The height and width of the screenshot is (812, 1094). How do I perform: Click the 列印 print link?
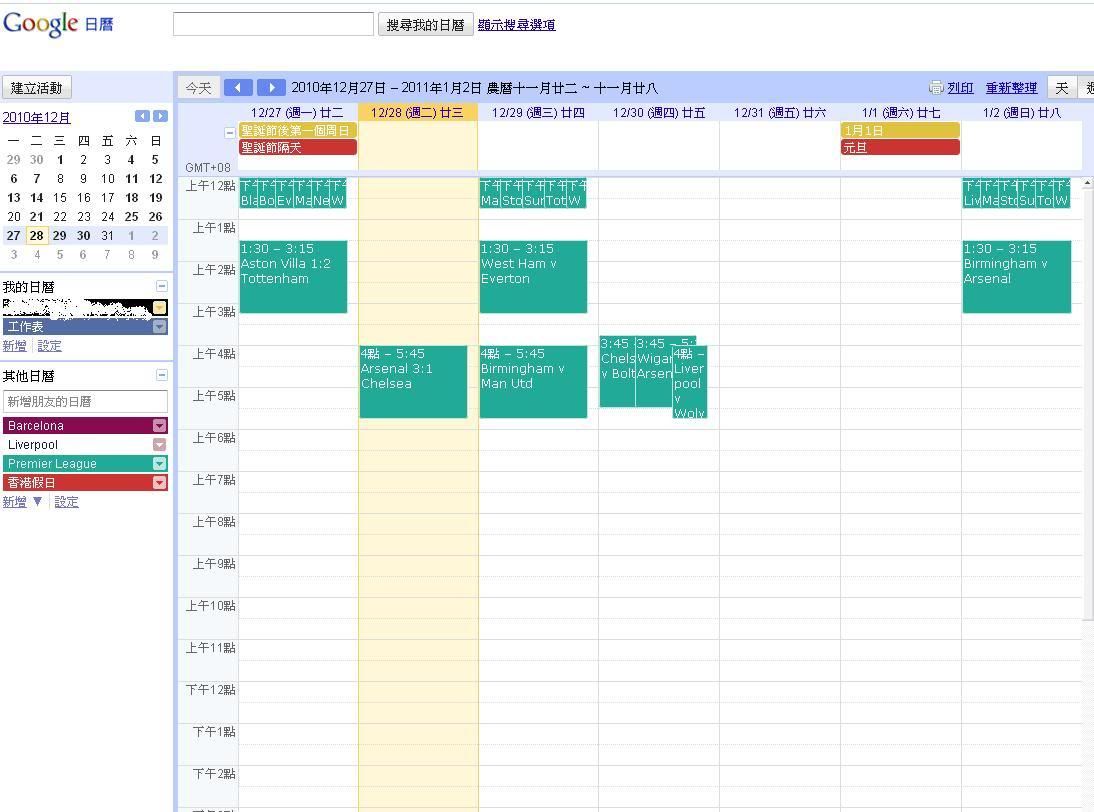960,88
